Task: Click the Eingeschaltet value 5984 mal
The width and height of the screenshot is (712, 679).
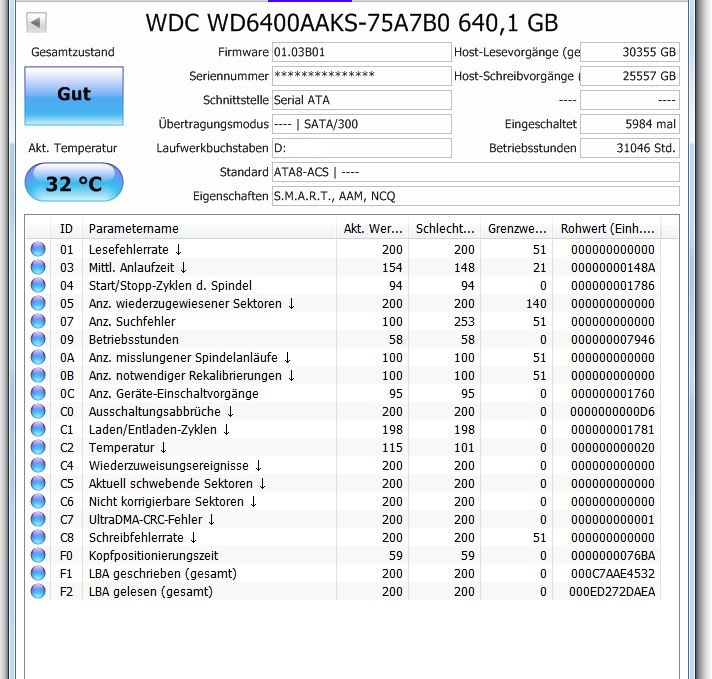Action: tap(630, 124)
